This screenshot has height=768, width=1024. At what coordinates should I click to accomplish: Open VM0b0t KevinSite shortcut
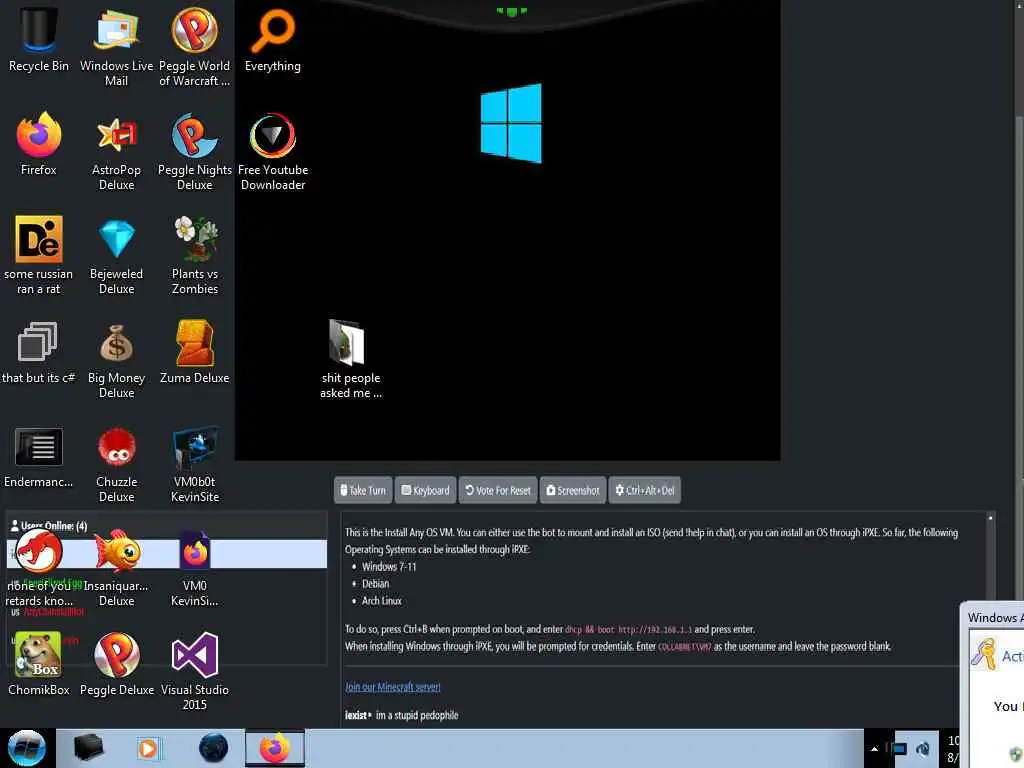tap(195, 464)
